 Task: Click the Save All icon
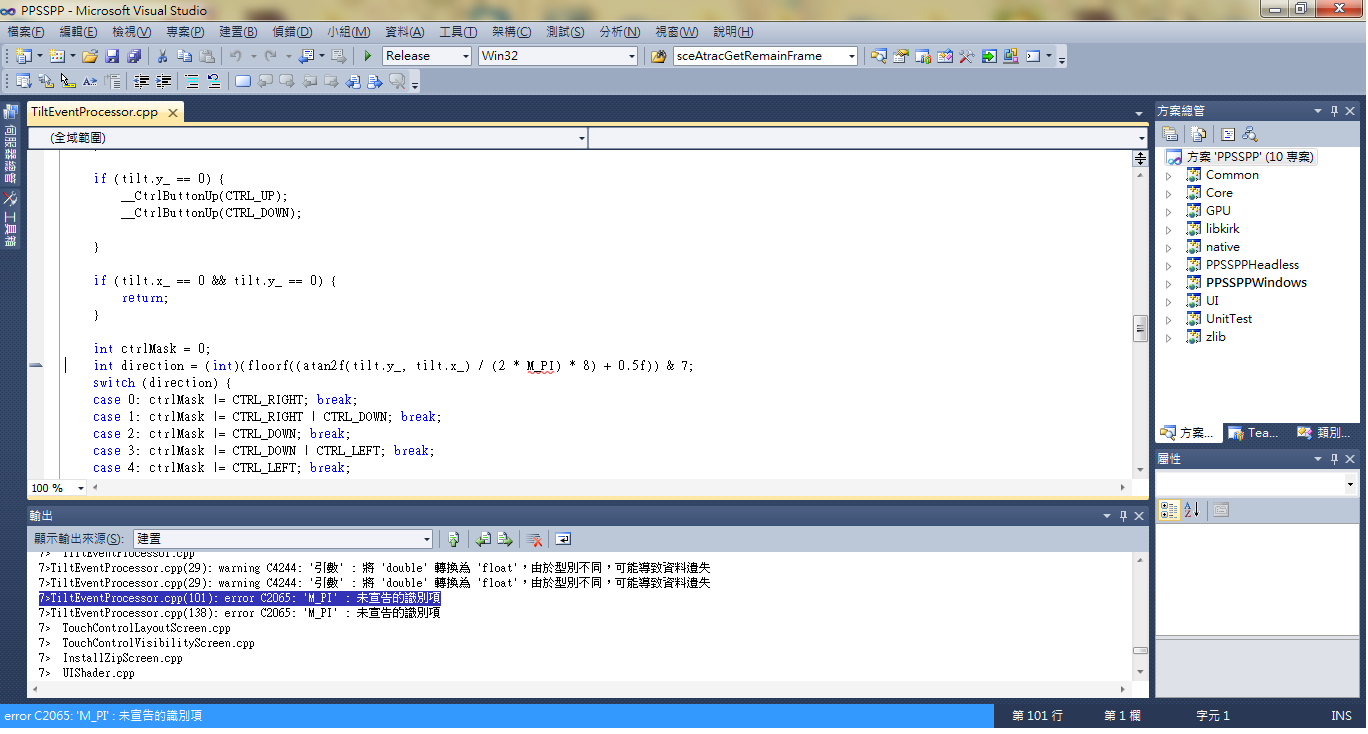(134, 56)
